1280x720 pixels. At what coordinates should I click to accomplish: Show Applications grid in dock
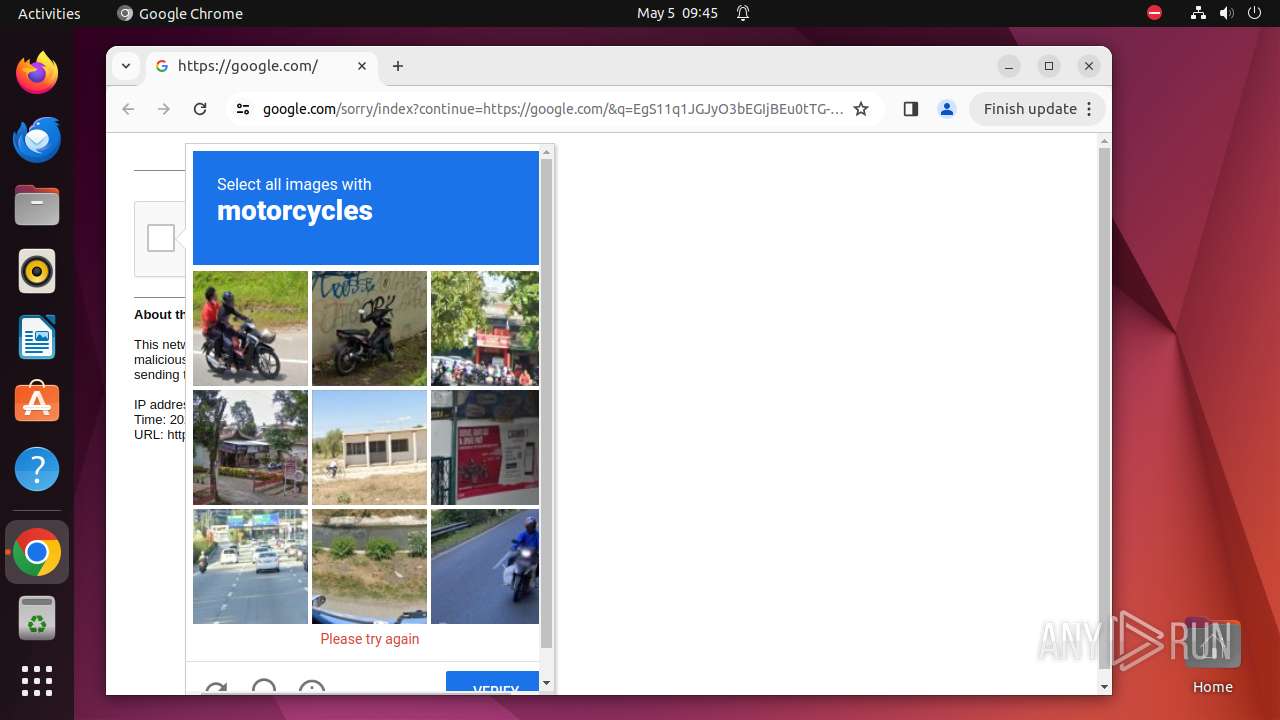[37, 681]
